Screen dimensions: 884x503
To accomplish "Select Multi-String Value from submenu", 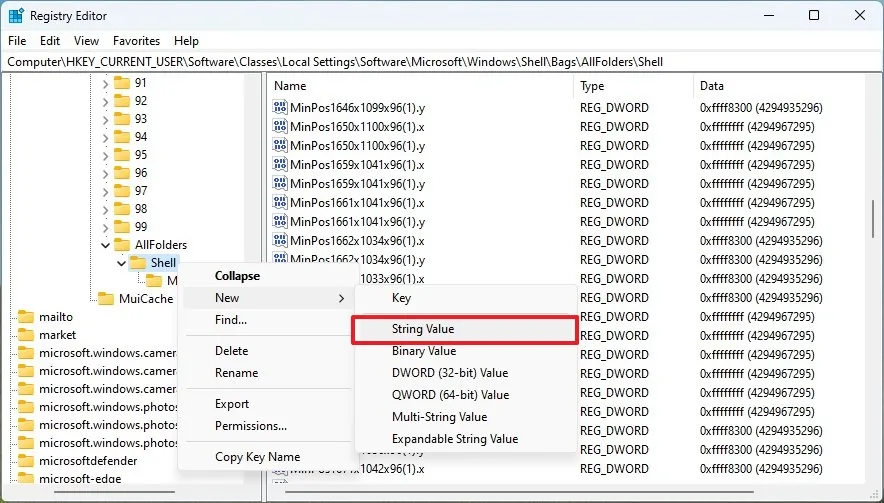I will coord(466,417).
